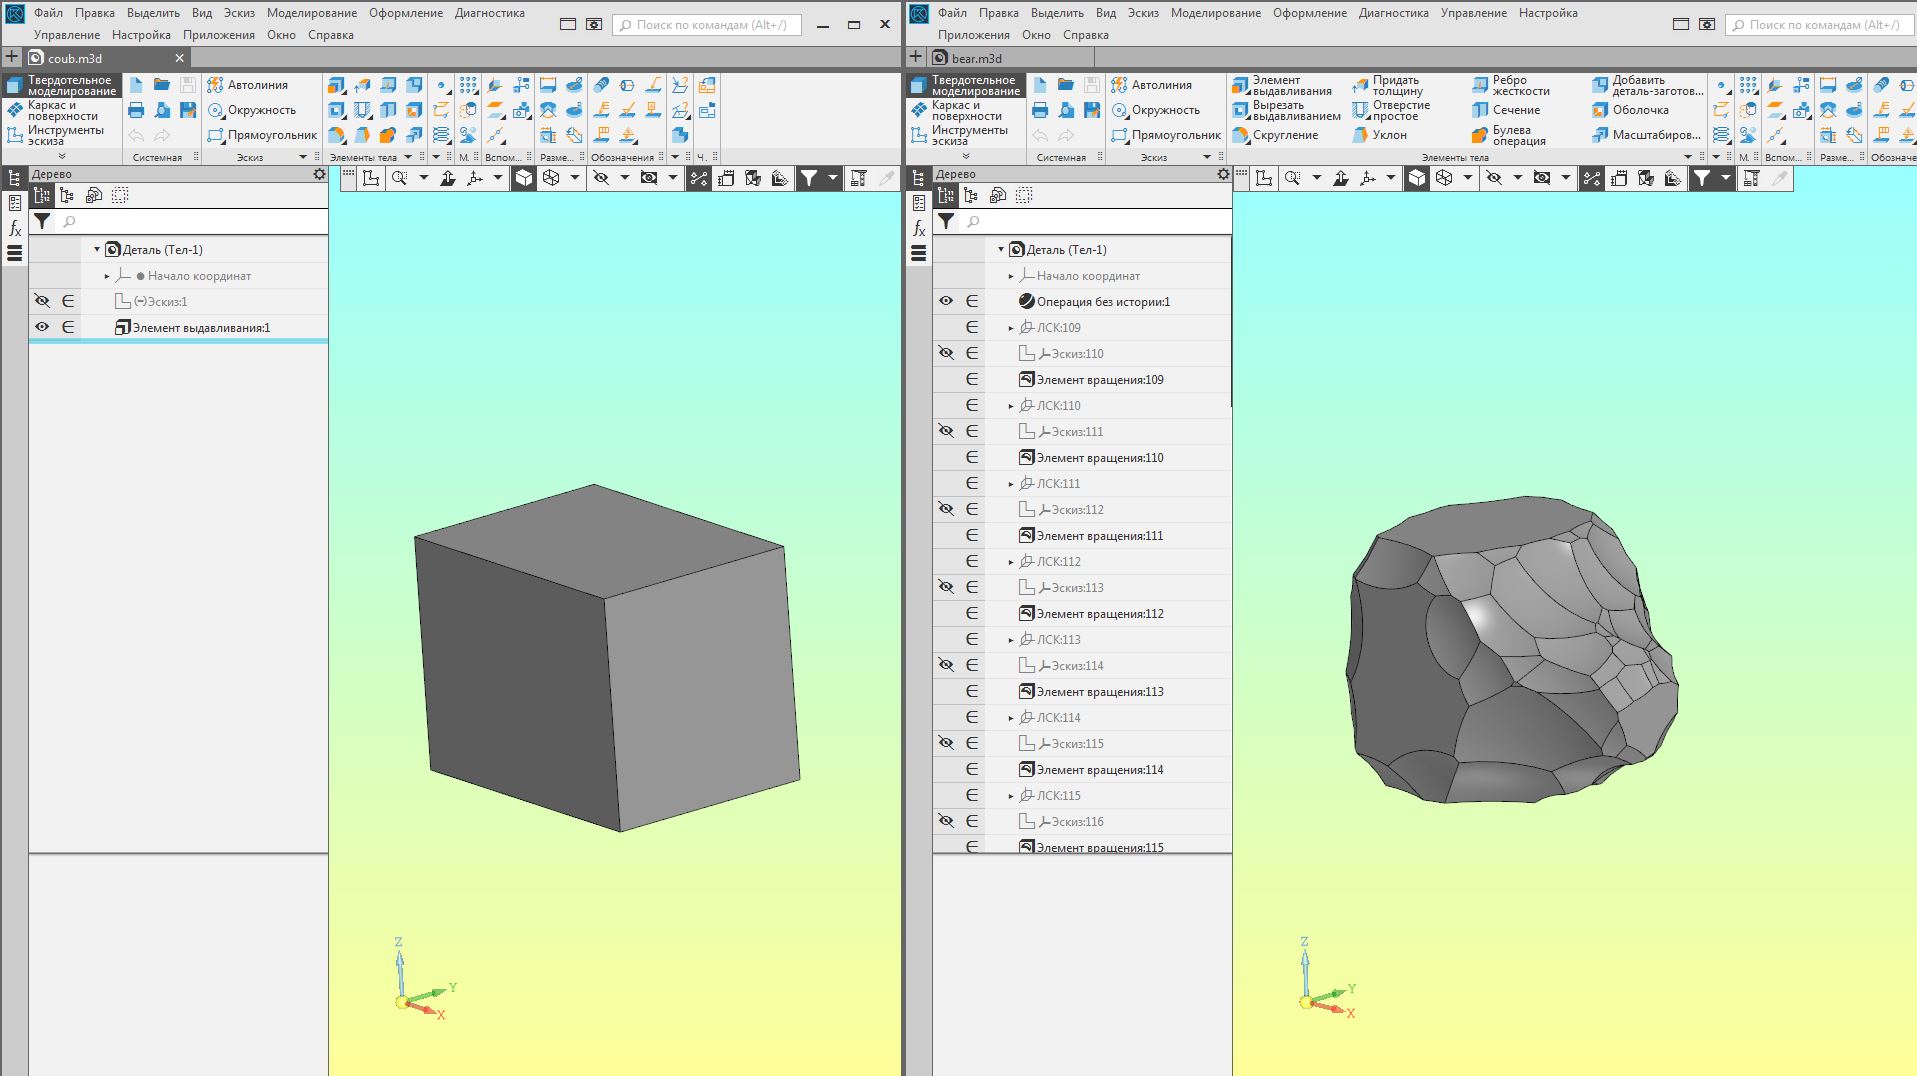The height and width of the screenshot is (1076, 1917).
Task: Click Окружность button in coub.m3d window
Action: tap(252, 110)
